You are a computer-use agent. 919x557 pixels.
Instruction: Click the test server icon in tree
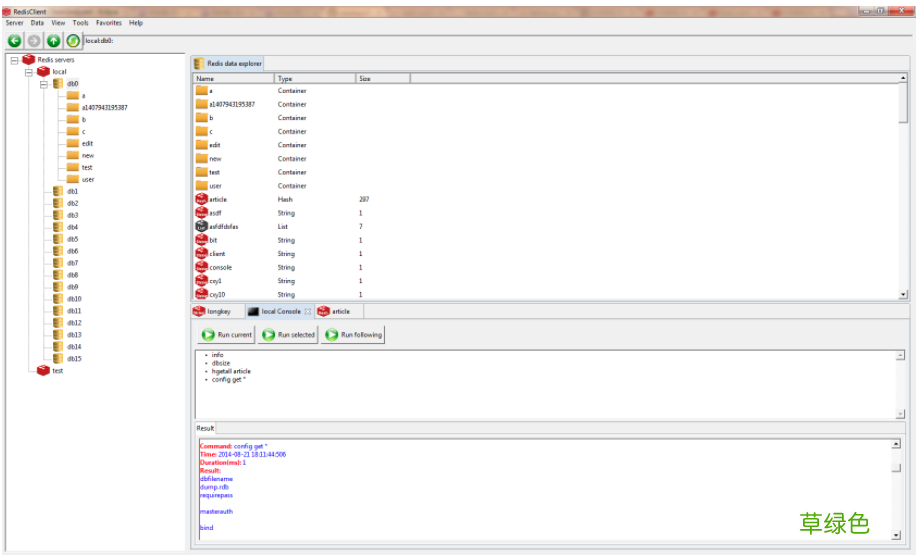(x=43, y=371)
